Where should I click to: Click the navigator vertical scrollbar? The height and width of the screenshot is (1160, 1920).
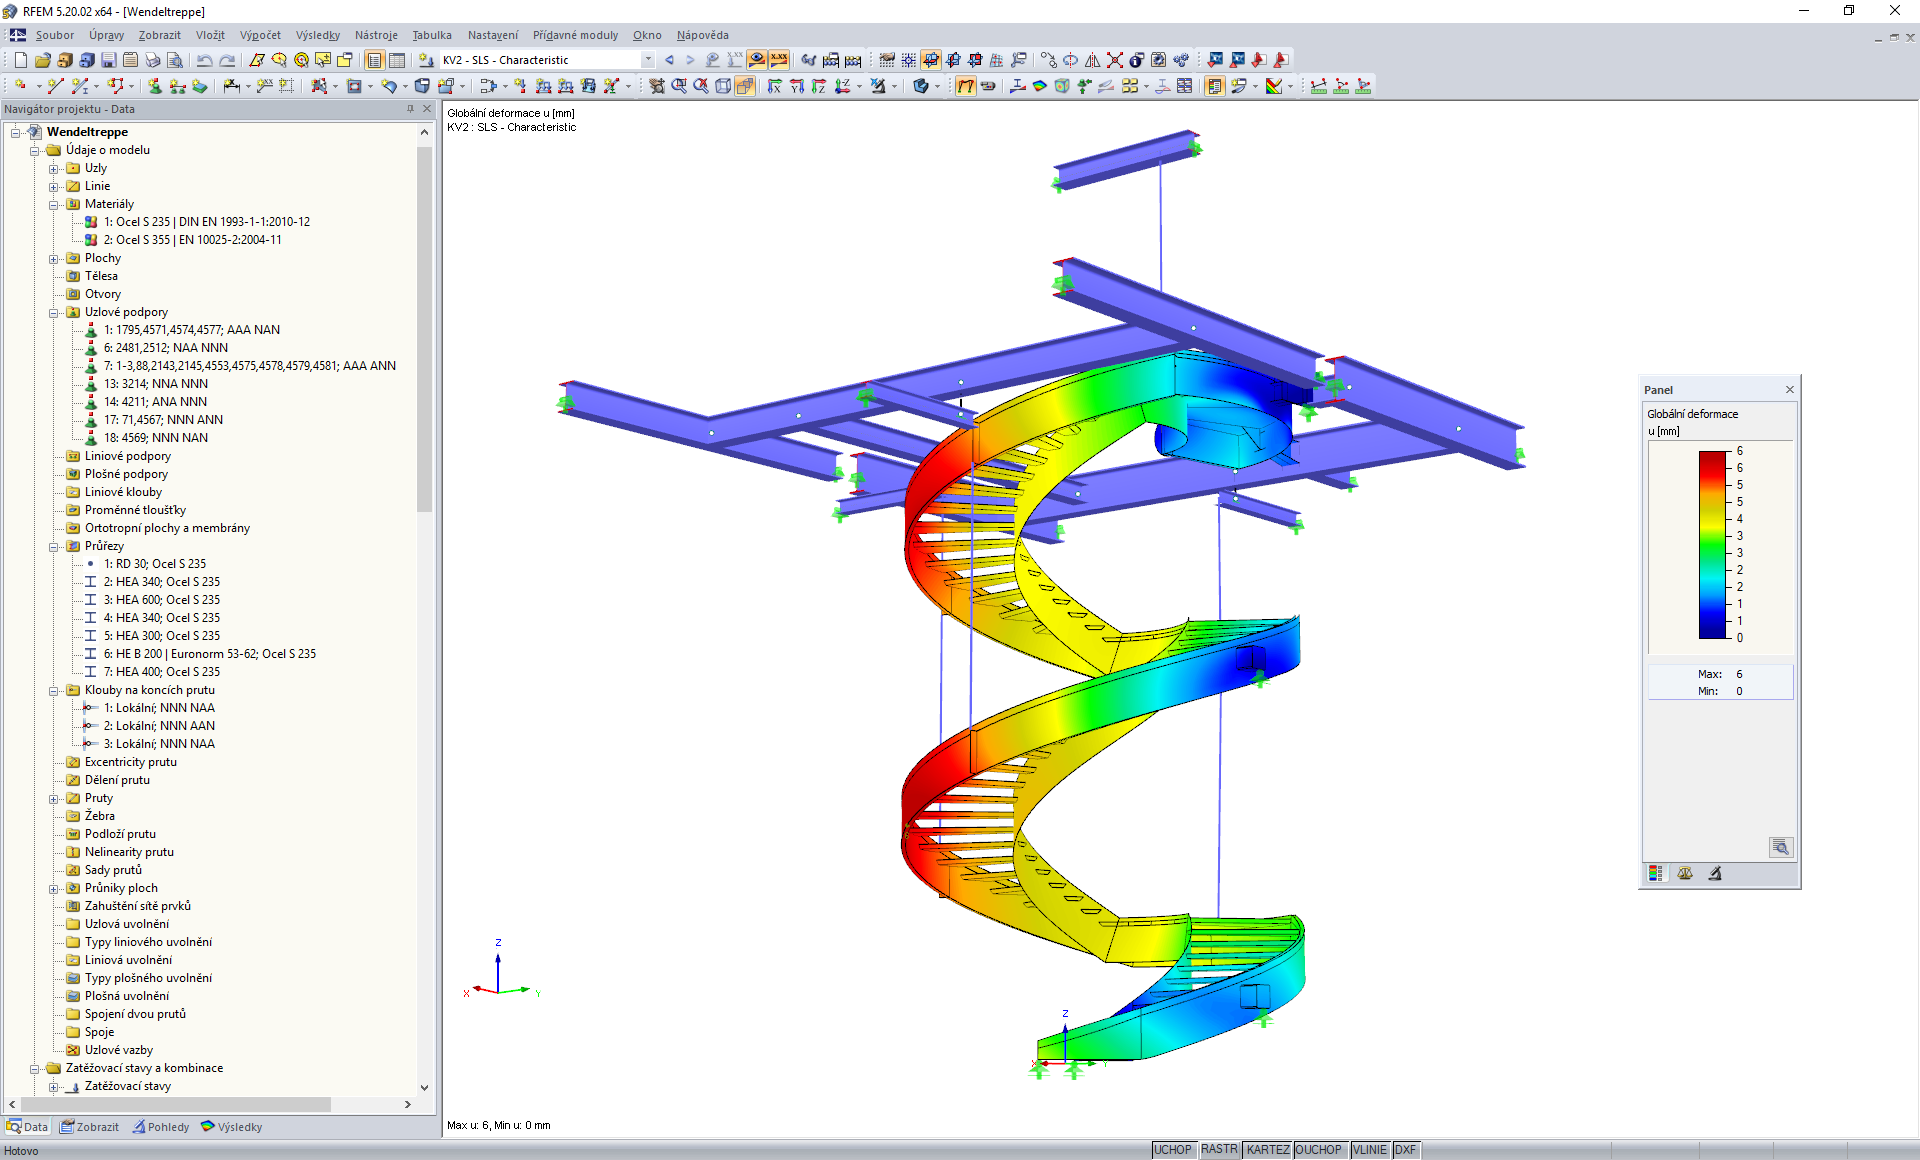coord(424,330)
